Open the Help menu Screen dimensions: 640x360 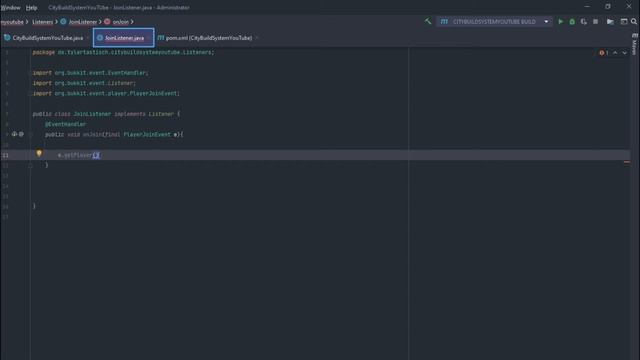pos(31,7)
